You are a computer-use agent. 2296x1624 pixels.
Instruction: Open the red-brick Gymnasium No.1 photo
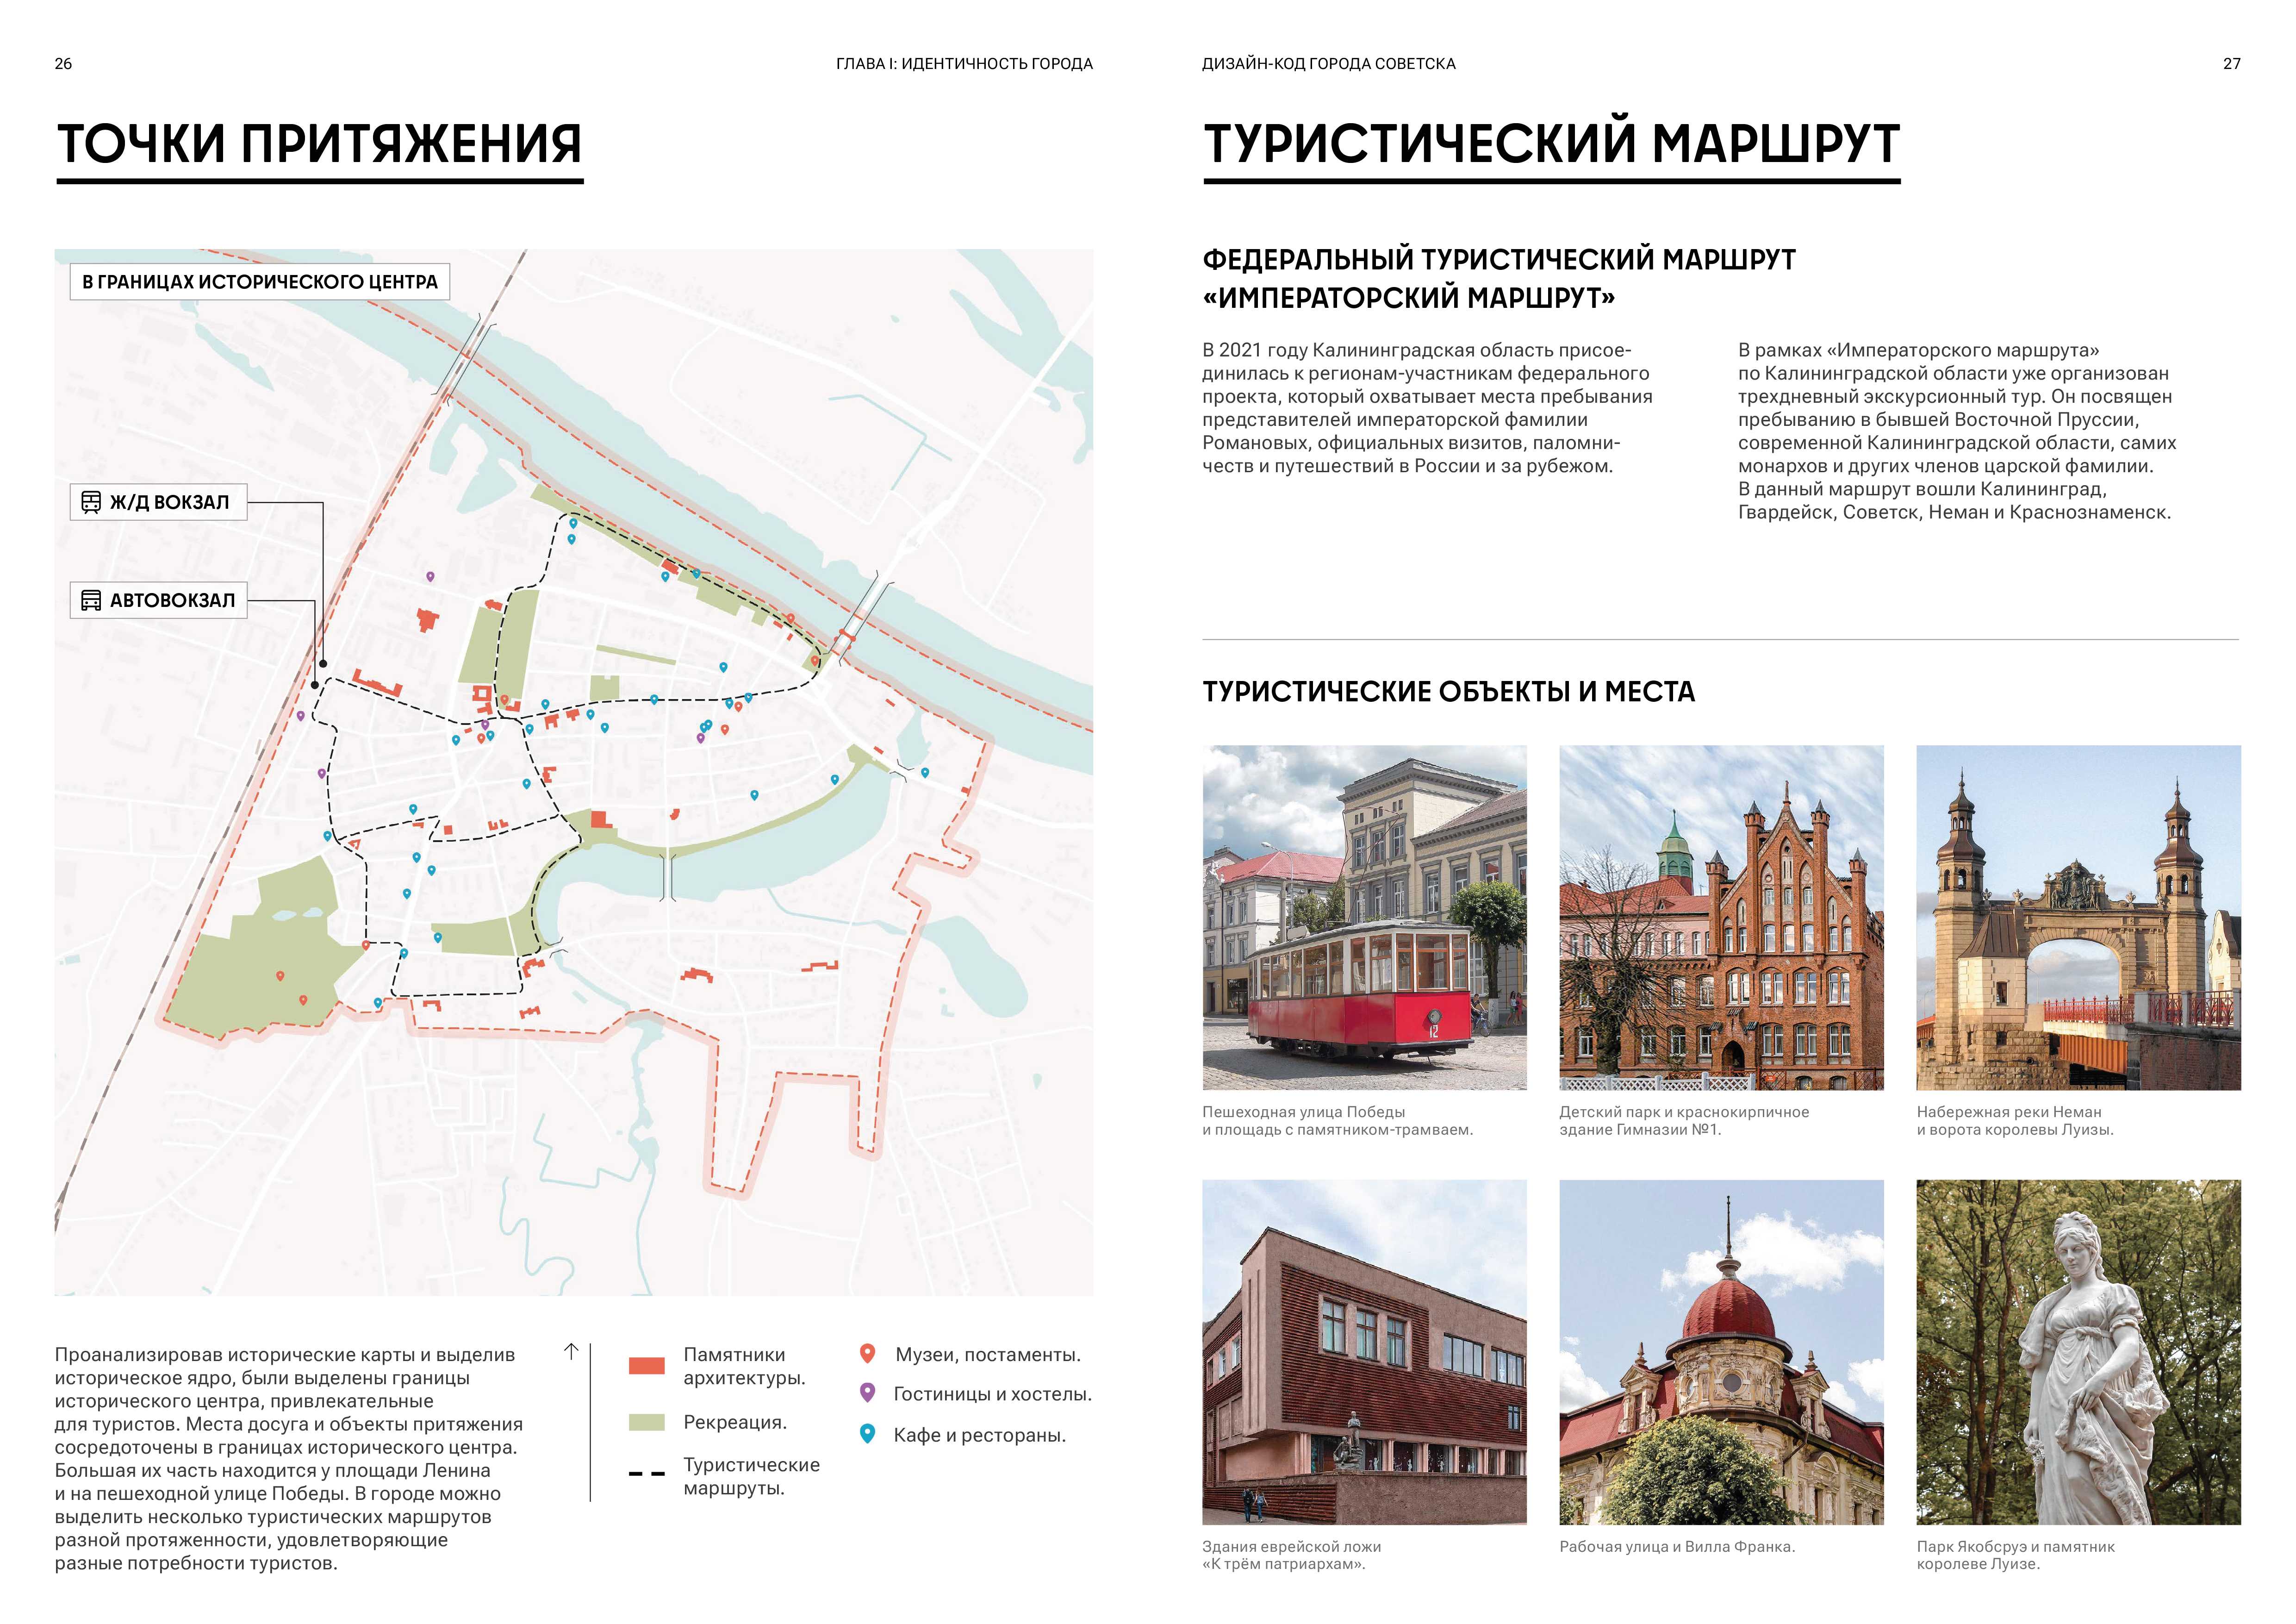coord(1721,917)
